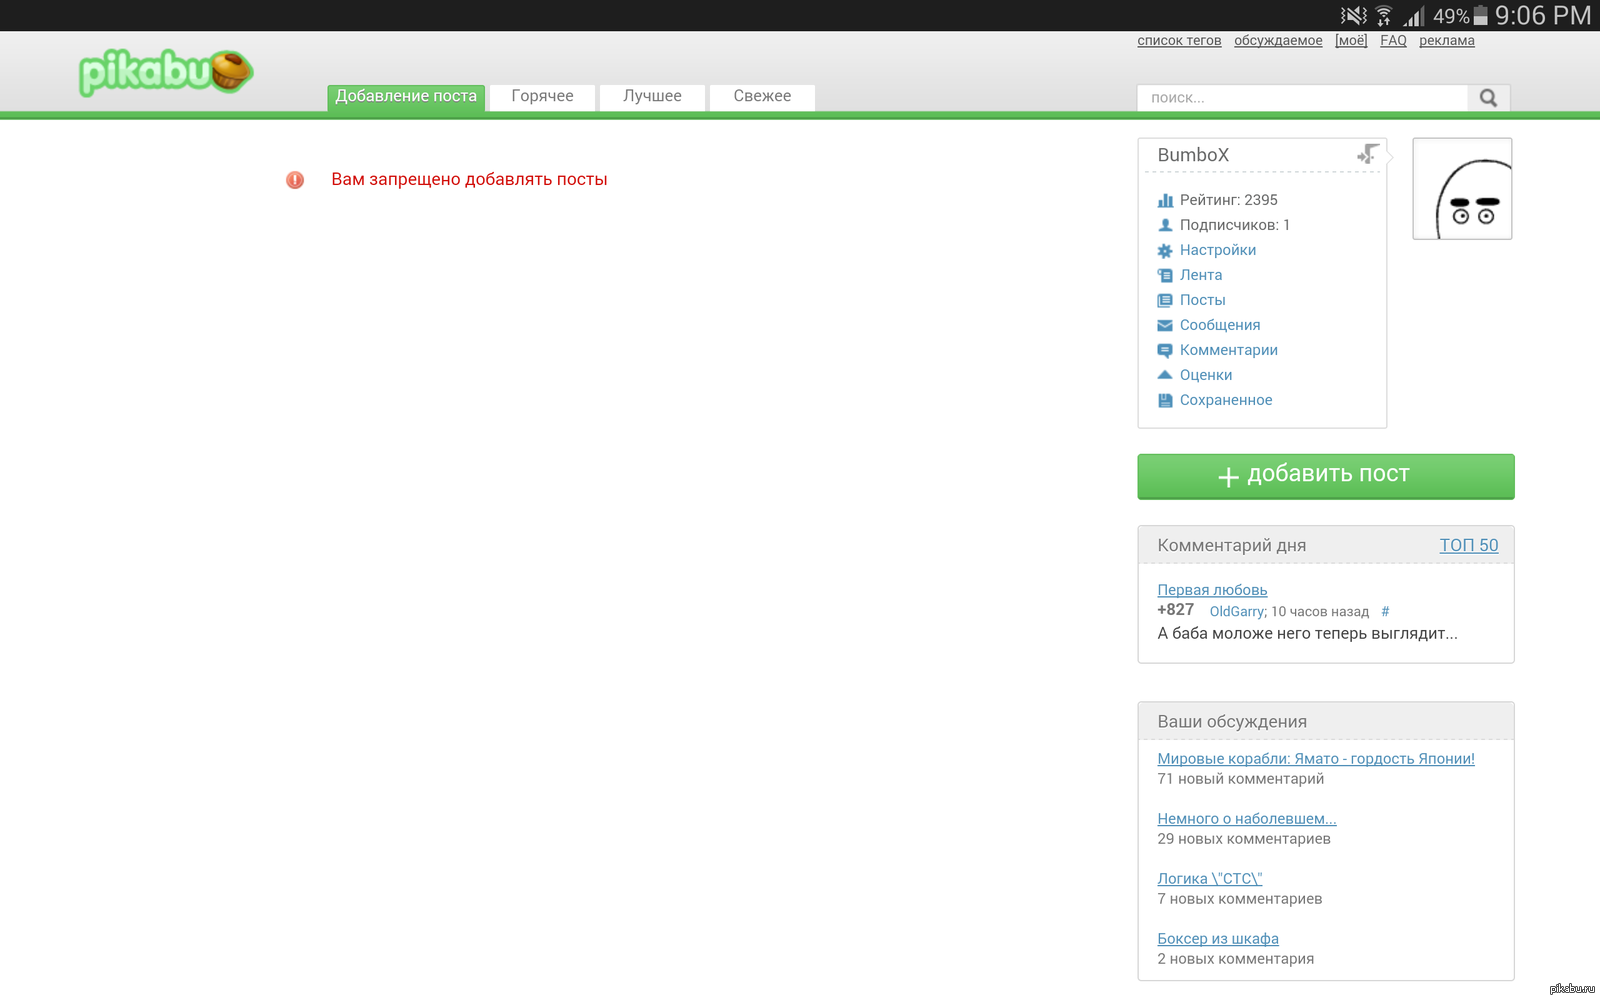Click the BumboX avatar thumbnail

1462,189
